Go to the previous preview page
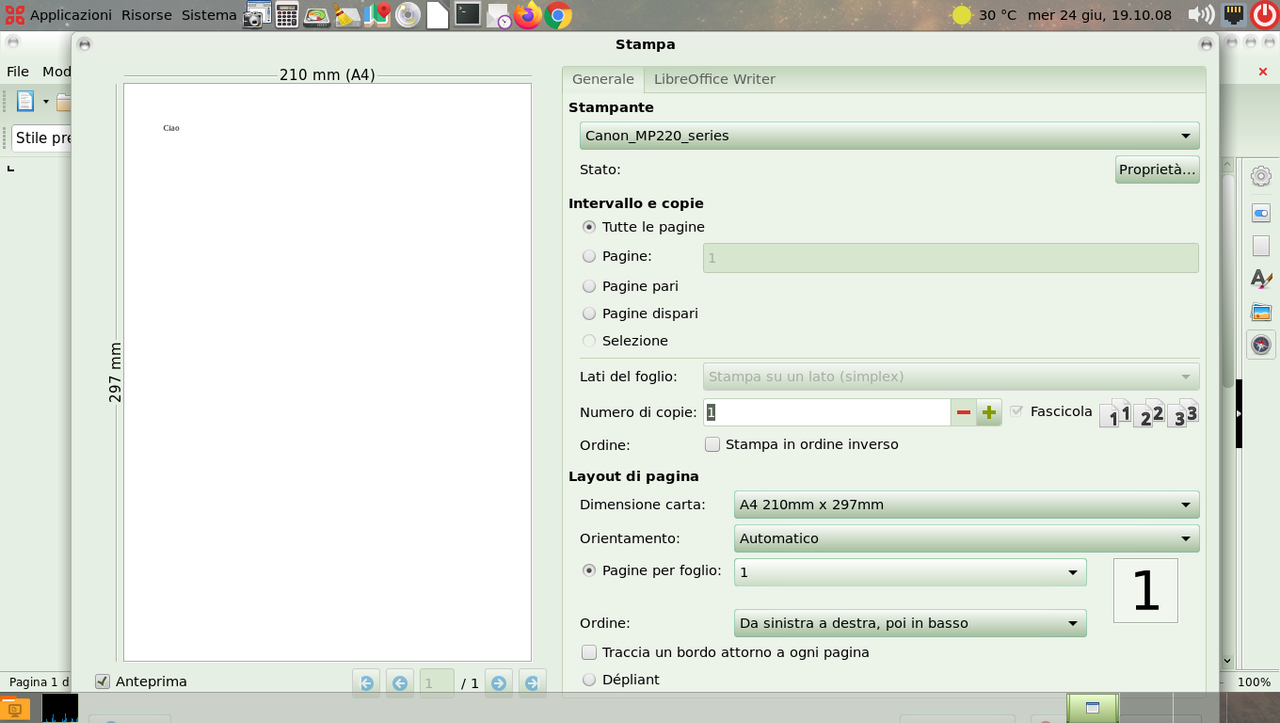This screenshot has height=723, width=1280. (x=400, y=683)
